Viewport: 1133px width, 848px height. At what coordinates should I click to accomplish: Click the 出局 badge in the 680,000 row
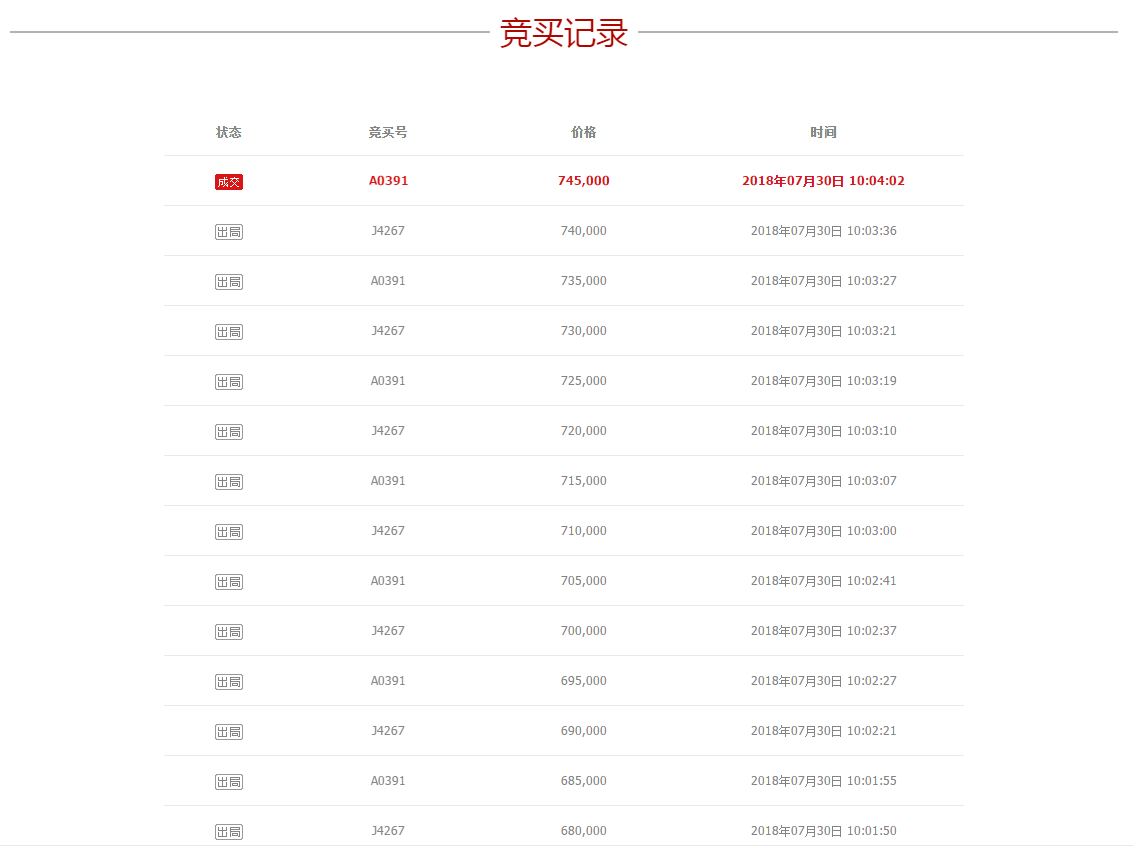click(228, 831)
